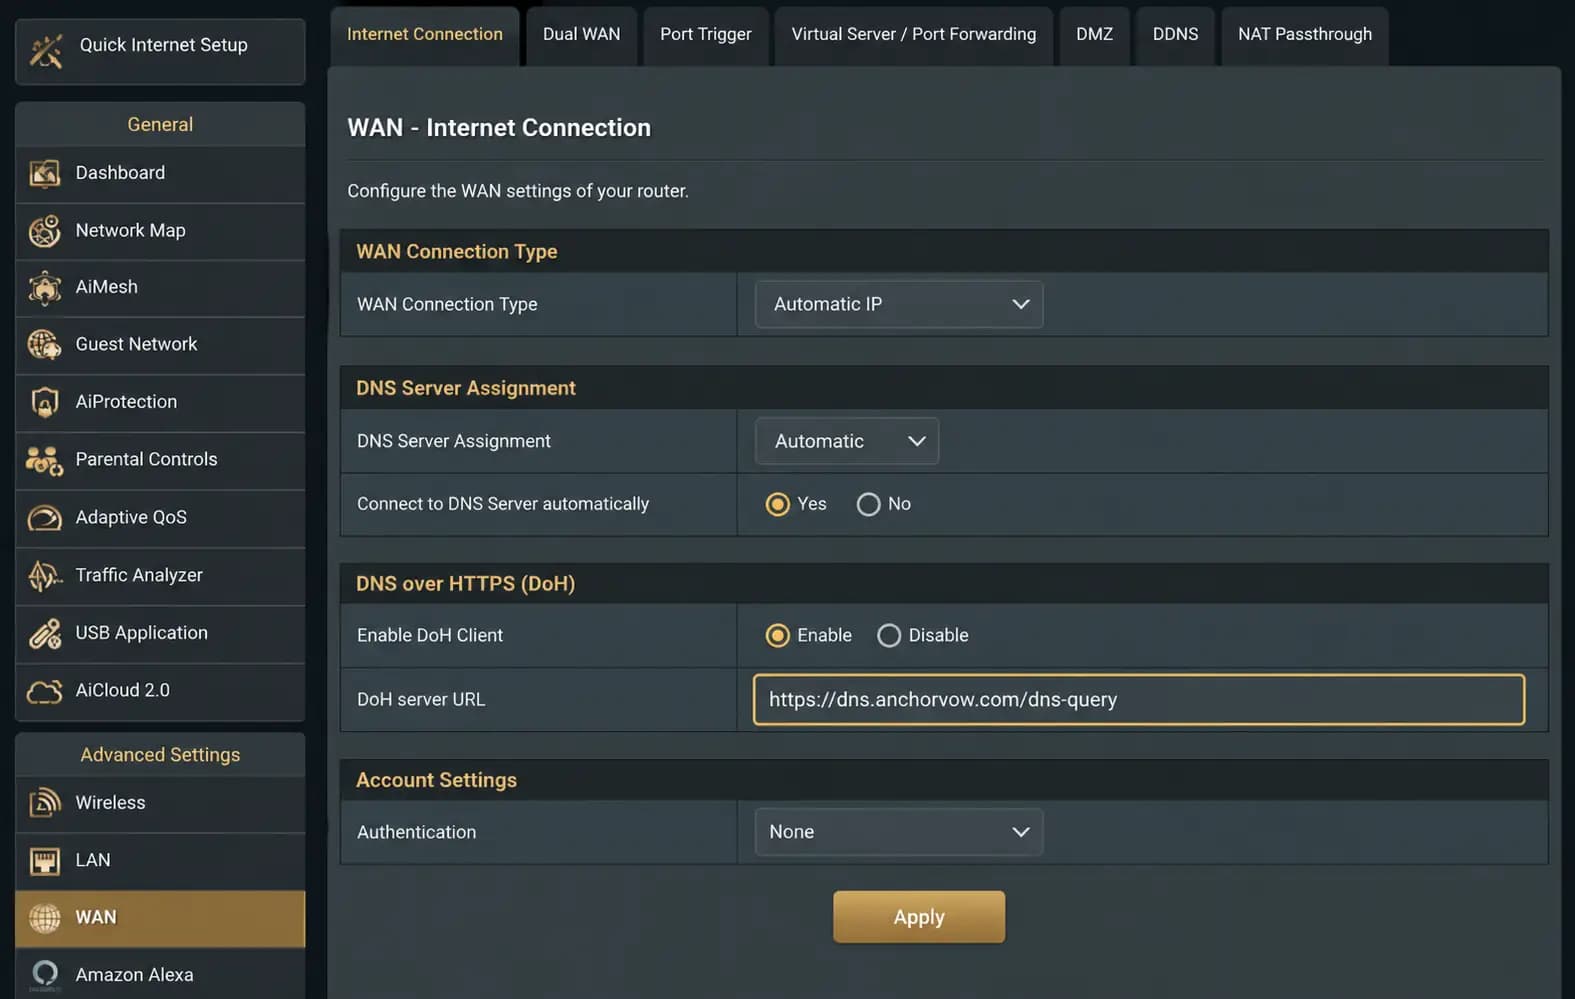Open the DNS Server Assignment dropdown
The width and height of the screenshot is (1575, 999).
tap(847, 441)
